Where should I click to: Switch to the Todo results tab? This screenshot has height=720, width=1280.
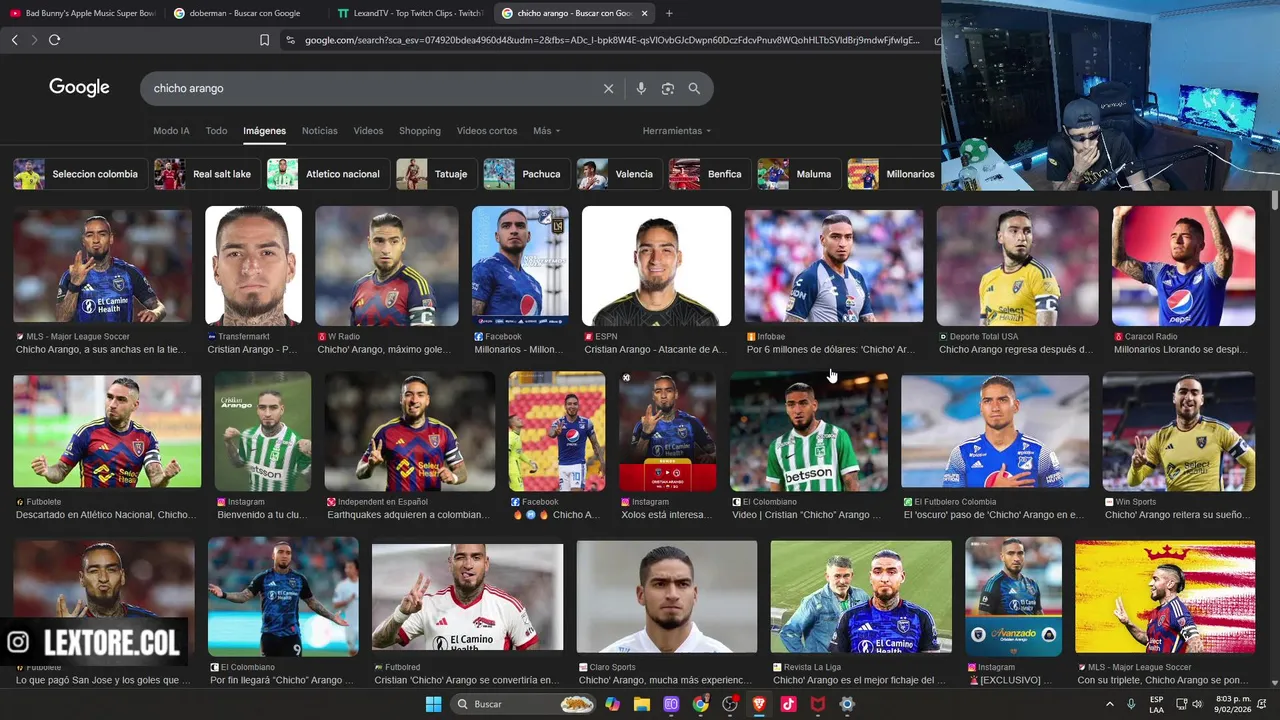click(216, 131)
